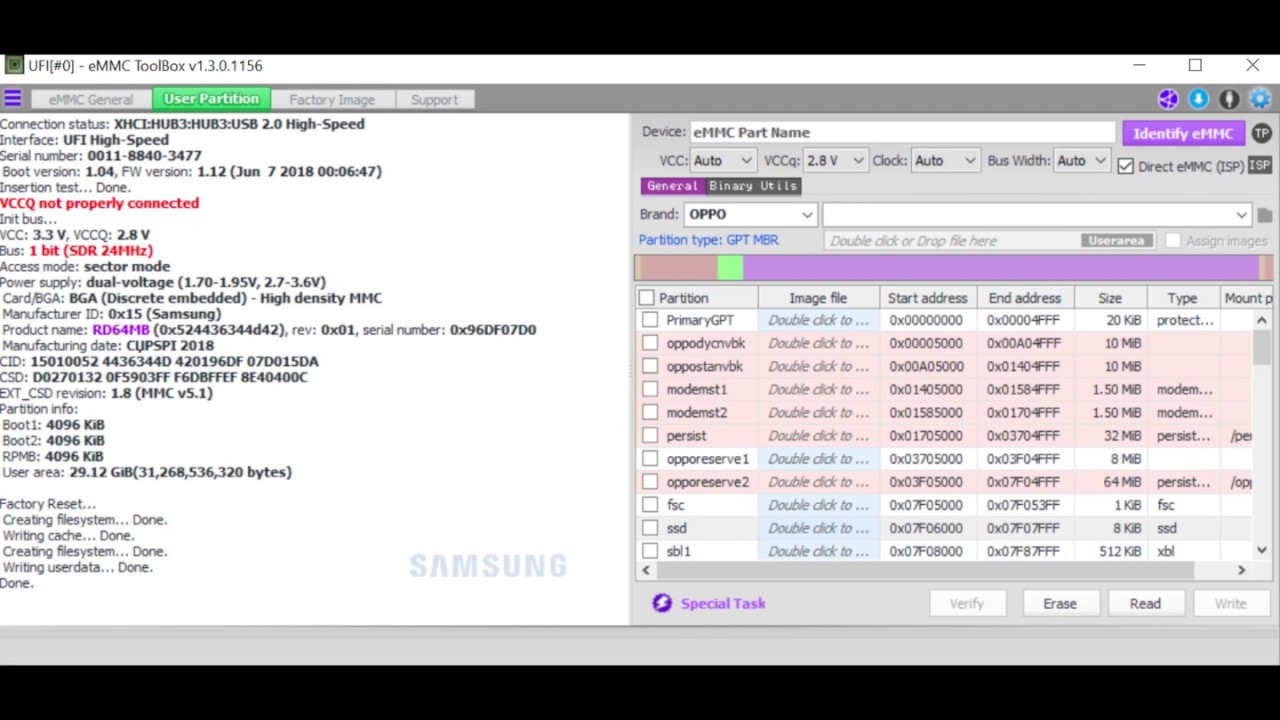Toggle the select-all Partition header checkbox
This screenshot has height=720, width=1280.
(646, 298)
